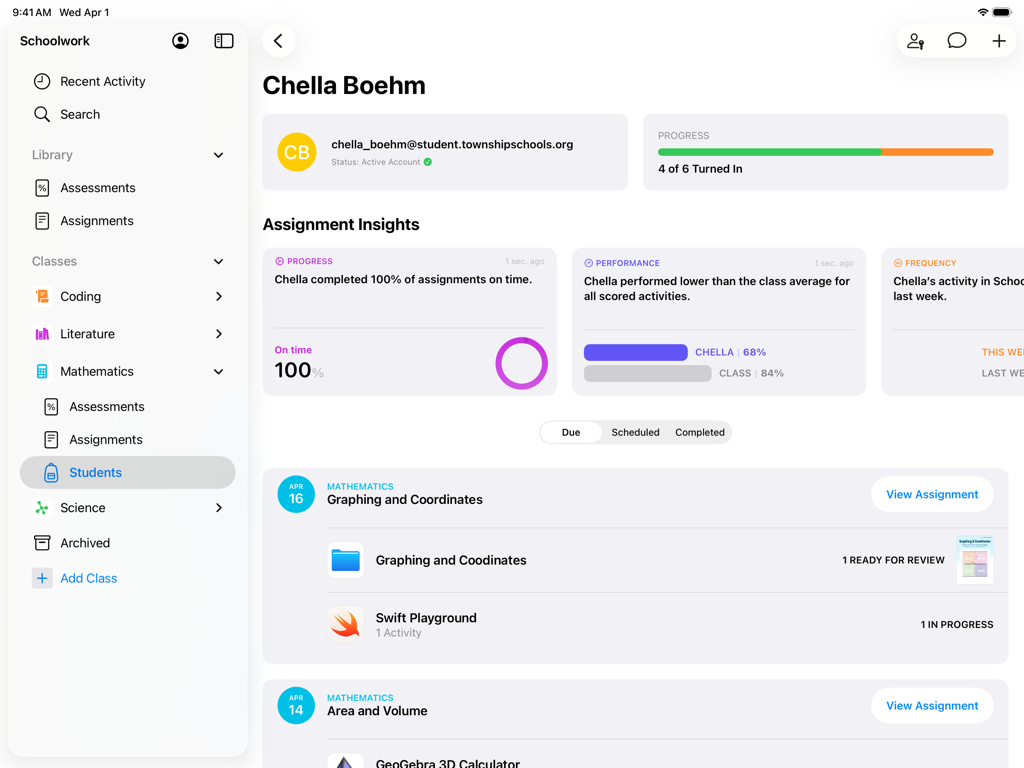Collapse the Mathematics class section
This screenshot has width=1024, height=768.
pyautogui.click(x=218, y=371)
